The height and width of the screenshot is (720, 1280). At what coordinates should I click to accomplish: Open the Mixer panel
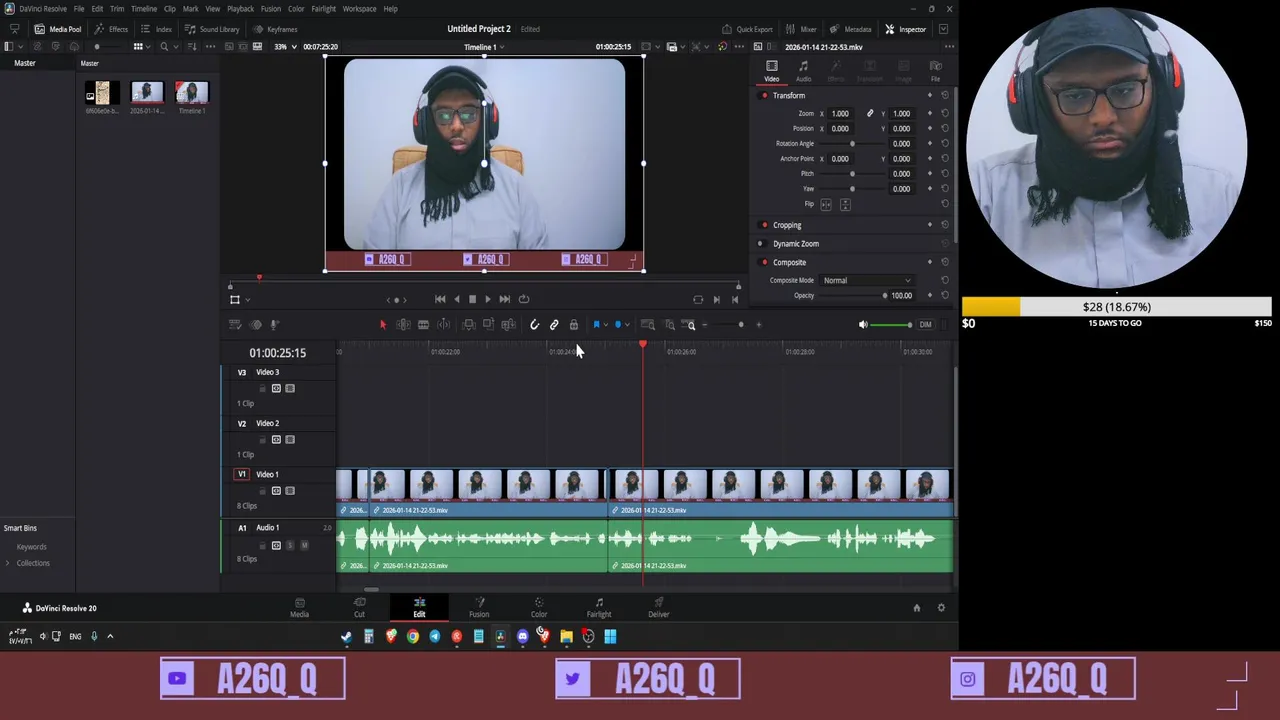point(801,29)
